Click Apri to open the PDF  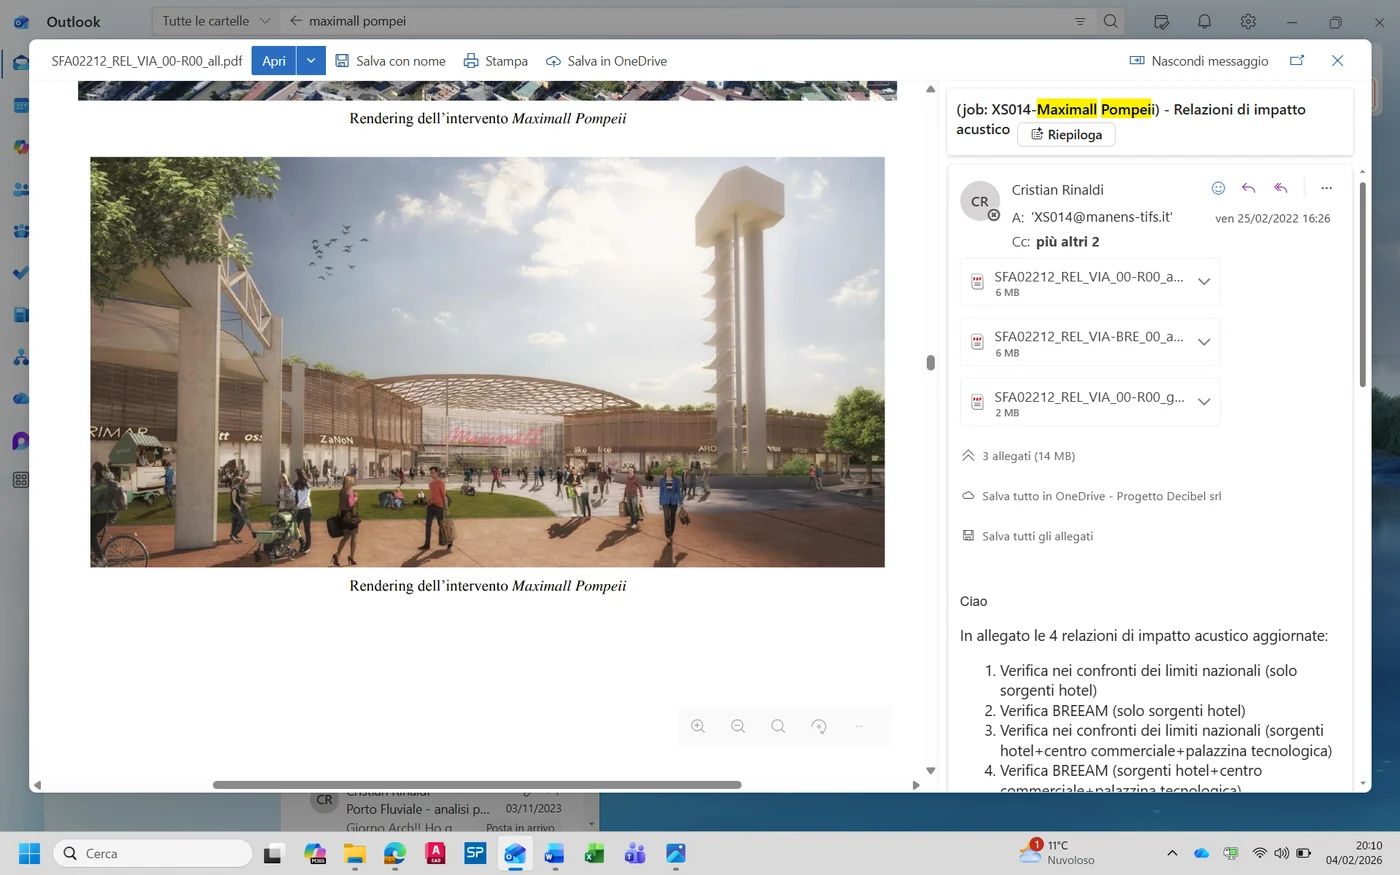click(274, 61)
